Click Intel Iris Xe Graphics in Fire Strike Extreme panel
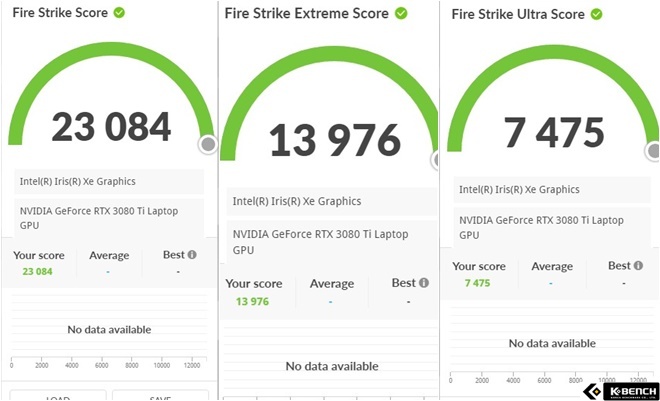Image resolution: width=660 pixels, height=401 pixels. (x=332, y=201)
